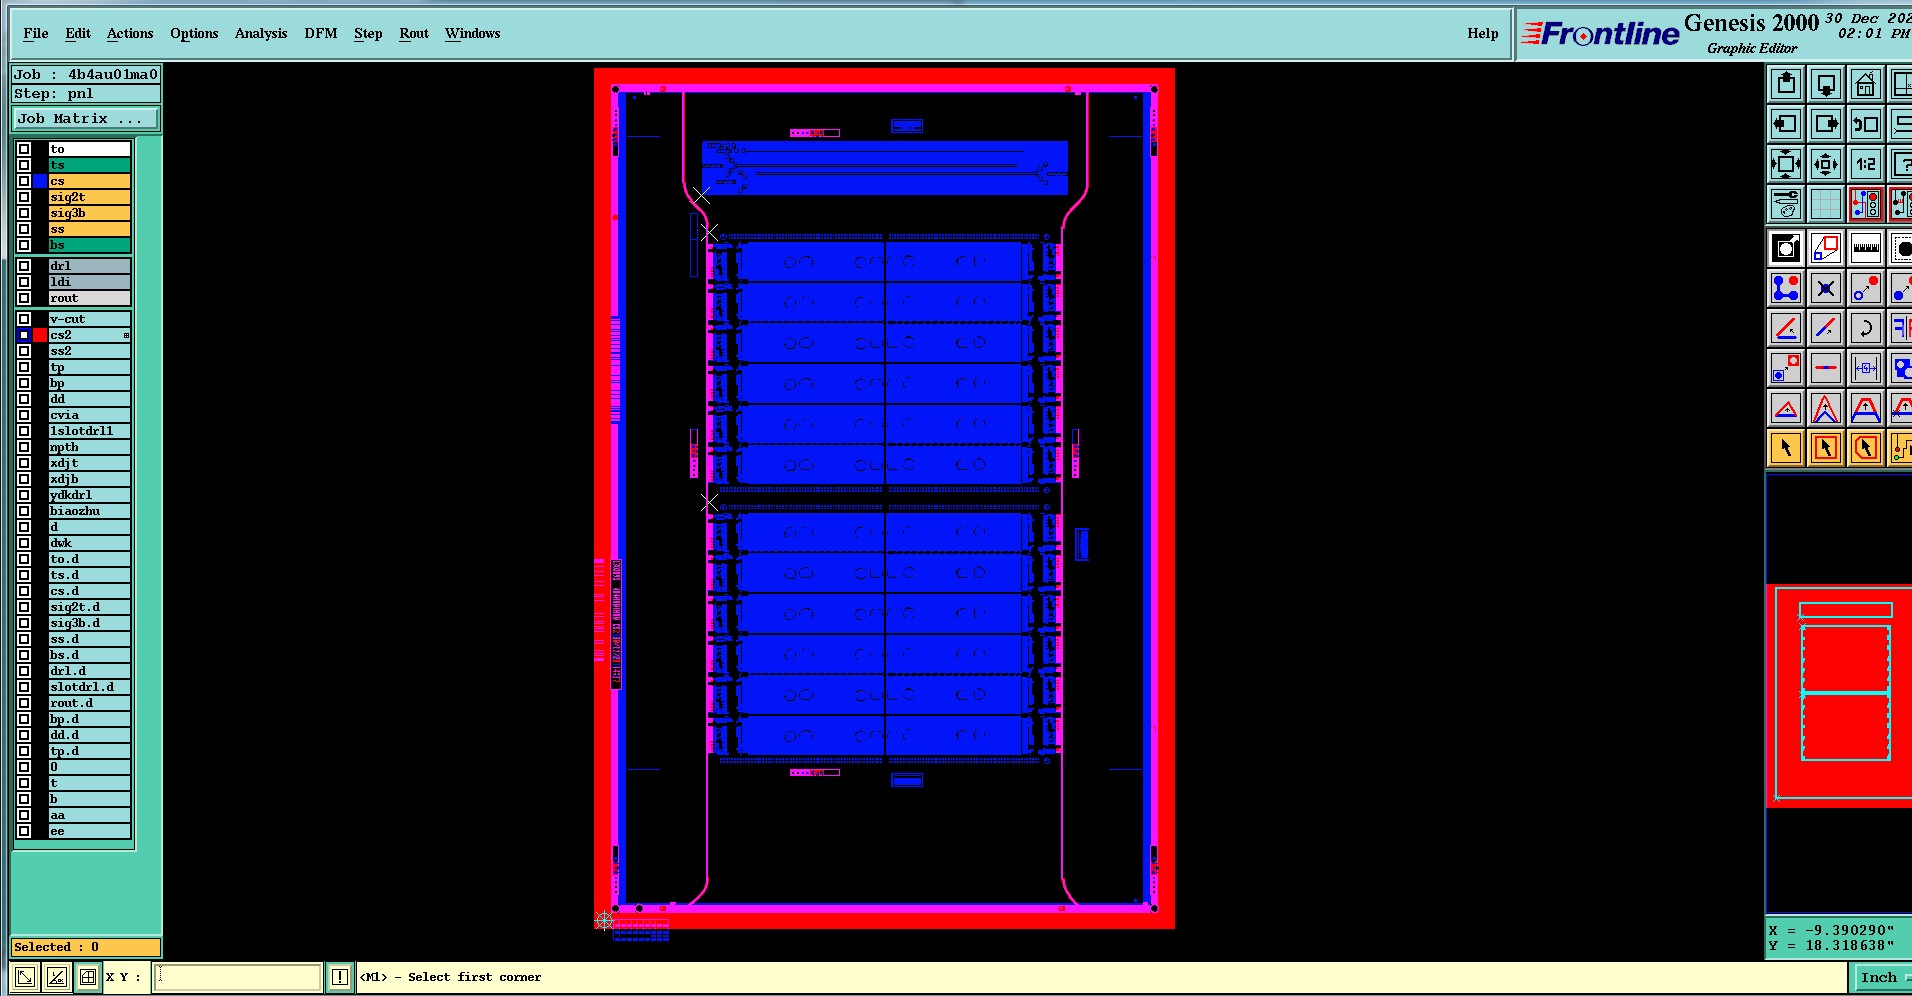This screenshot has height=996, width=1912.
Task: Select the polygon arrow selection tool
Action: [1866, 448]
